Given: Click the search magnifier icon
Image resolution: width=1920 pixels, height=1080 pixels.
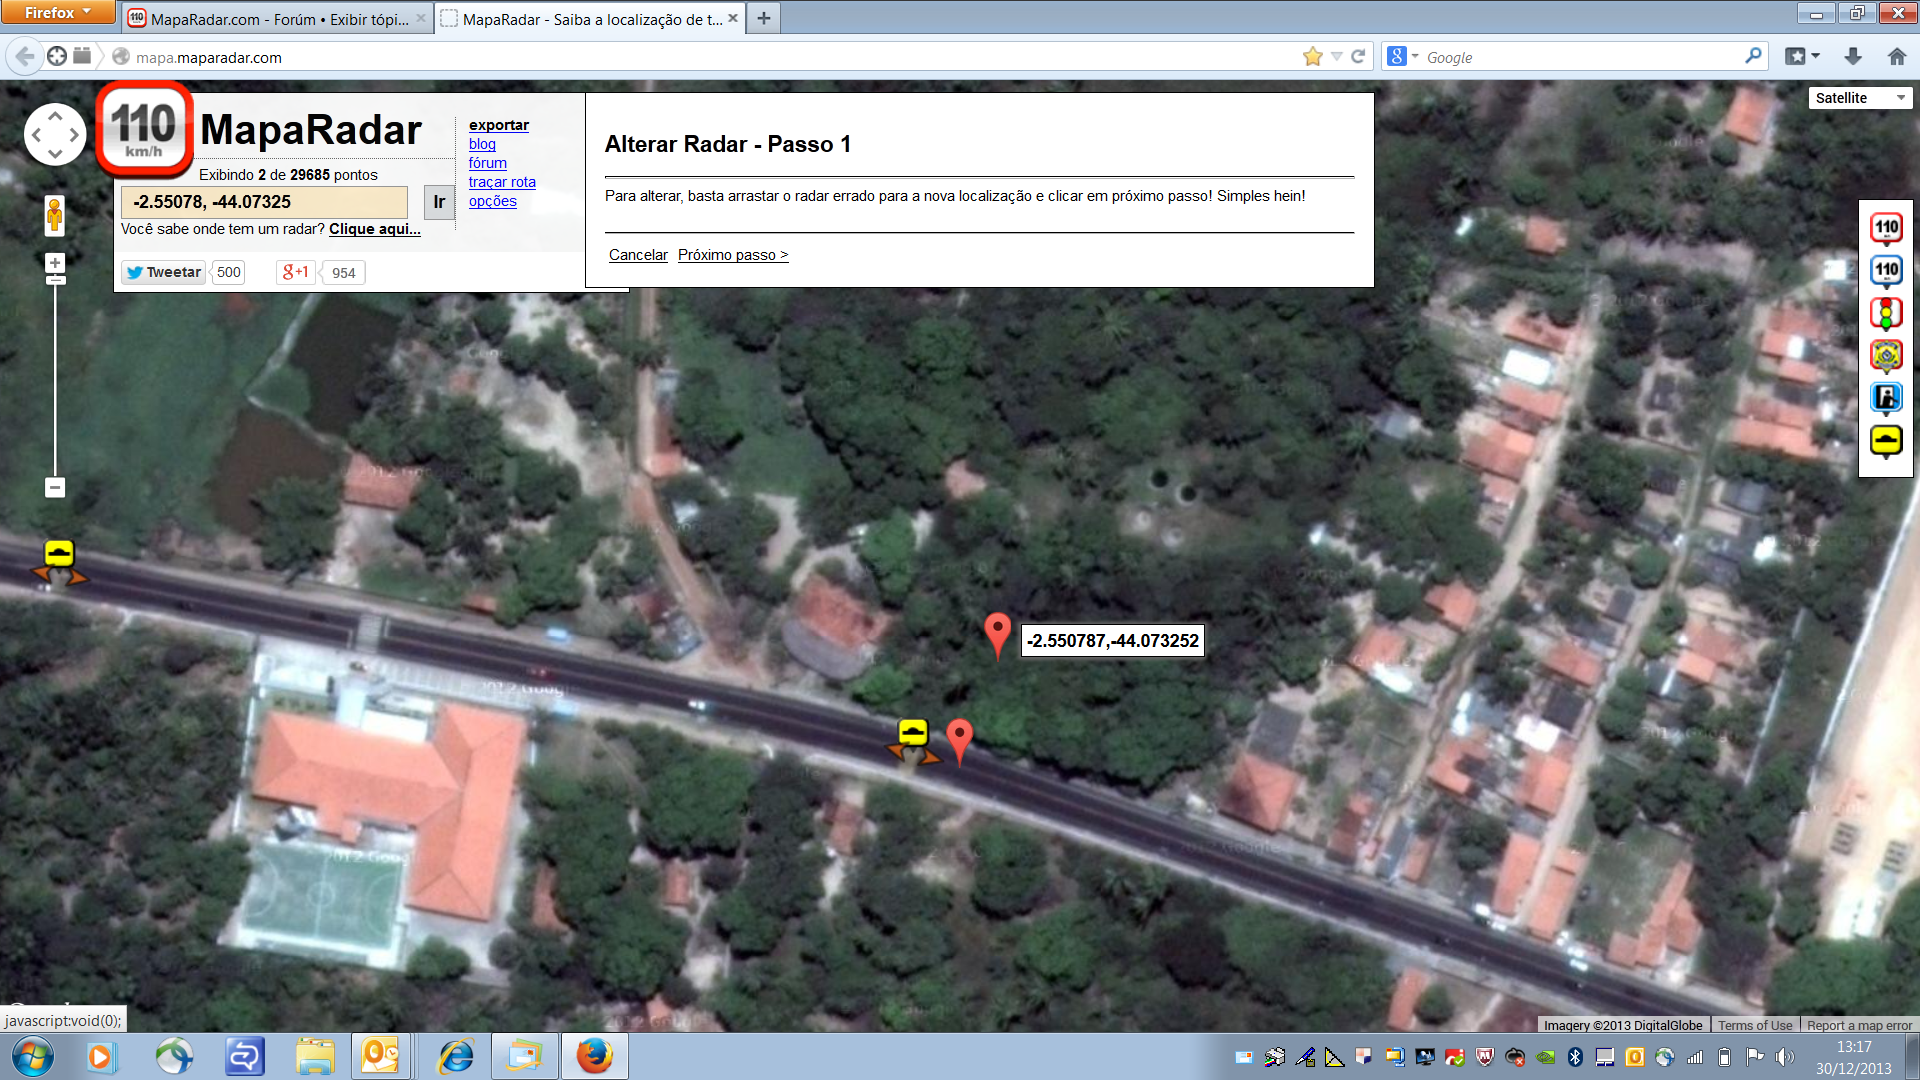Looking at the screenshot, I should pyautogui.click(x=1753, y=57).
